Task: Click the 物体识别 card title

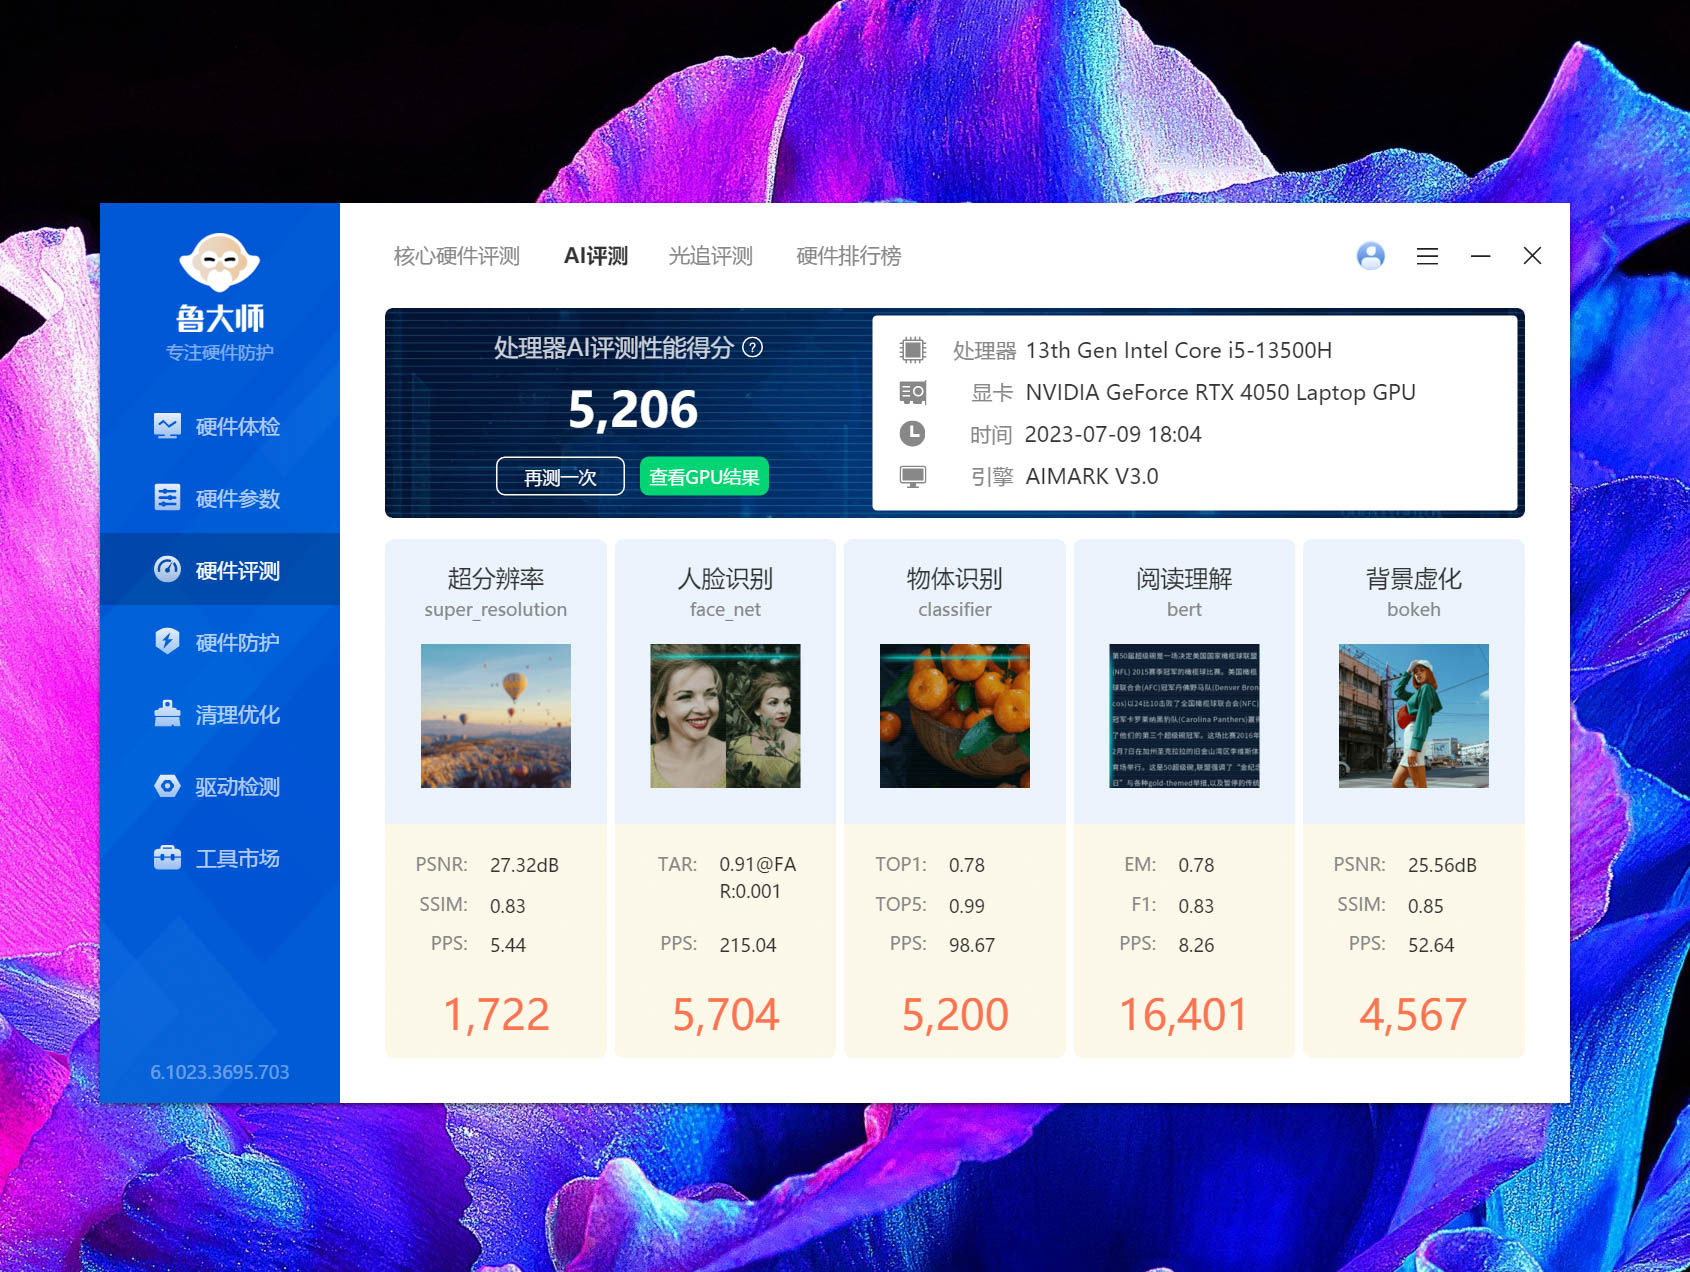Action: point(955,578)
